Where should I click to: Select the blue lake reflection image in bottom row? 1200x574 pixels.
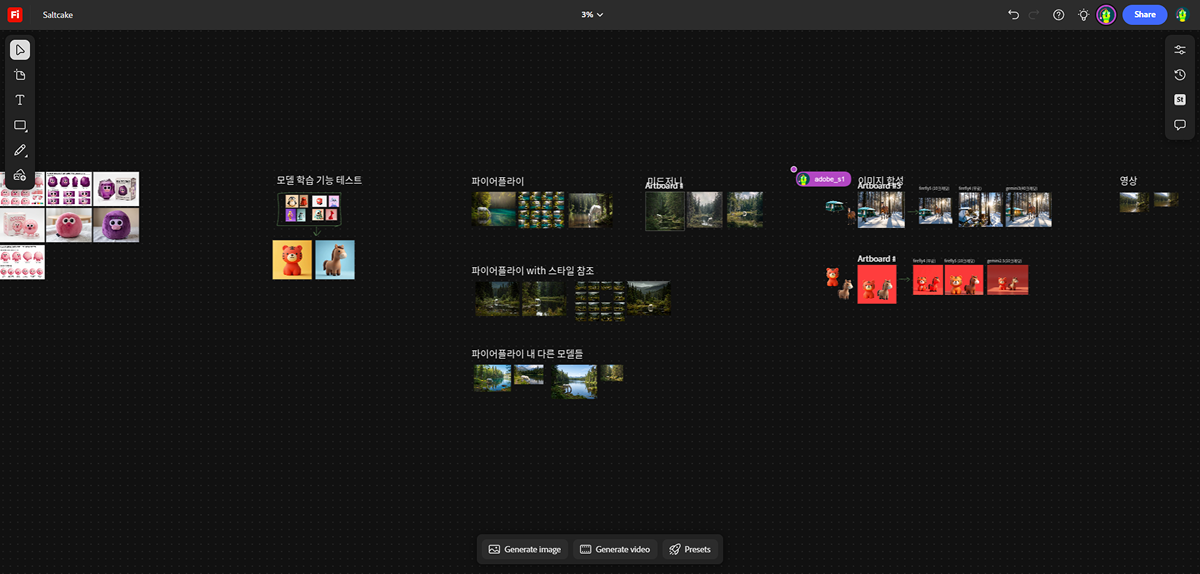pos(574,381)
